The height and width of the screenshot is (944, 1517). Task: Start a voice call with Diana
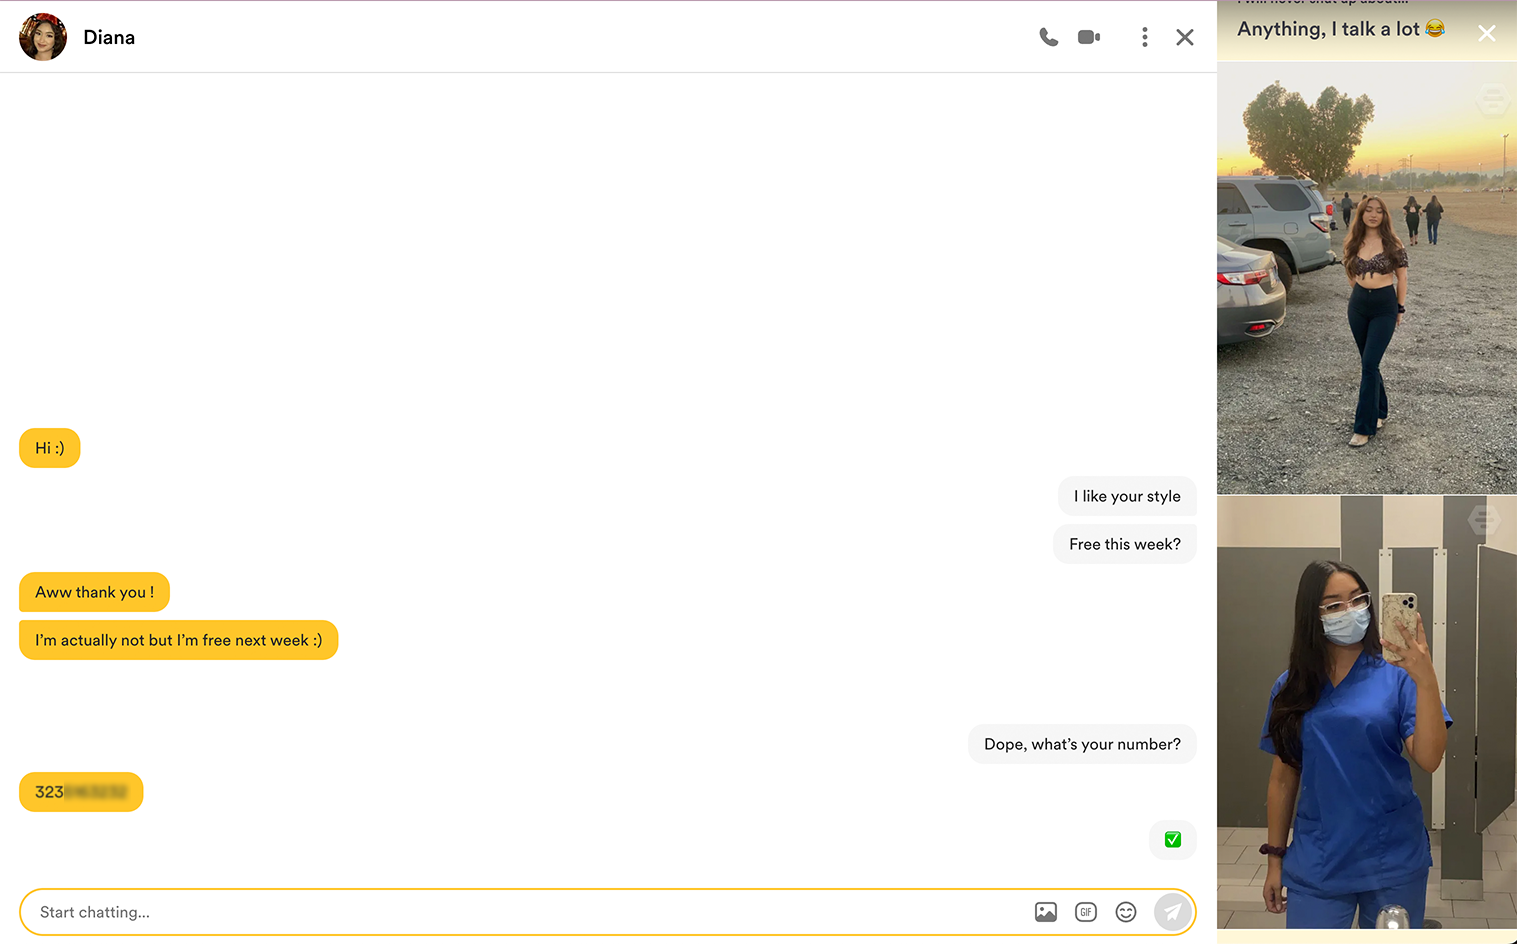(x=1048, y=37)
